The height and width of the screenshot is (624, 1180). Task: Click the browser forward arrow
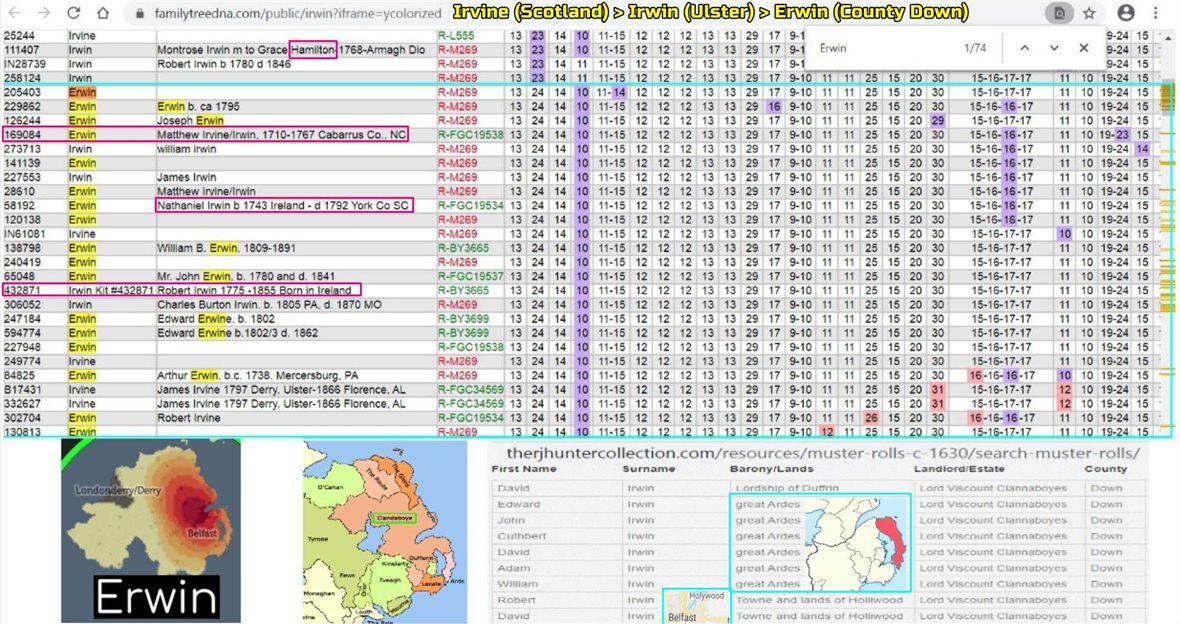pos(43,14)
